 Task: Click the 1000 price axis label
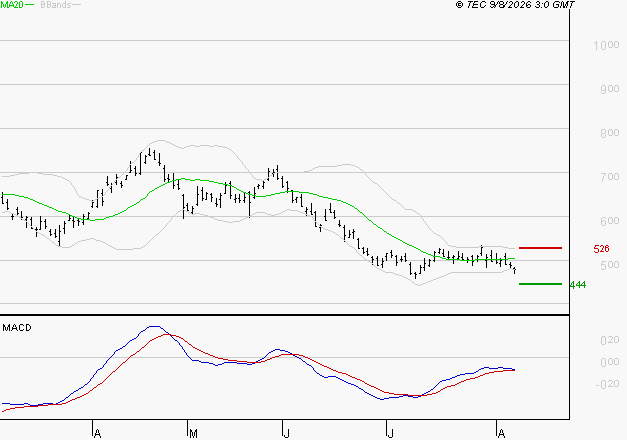pos(606,45)
